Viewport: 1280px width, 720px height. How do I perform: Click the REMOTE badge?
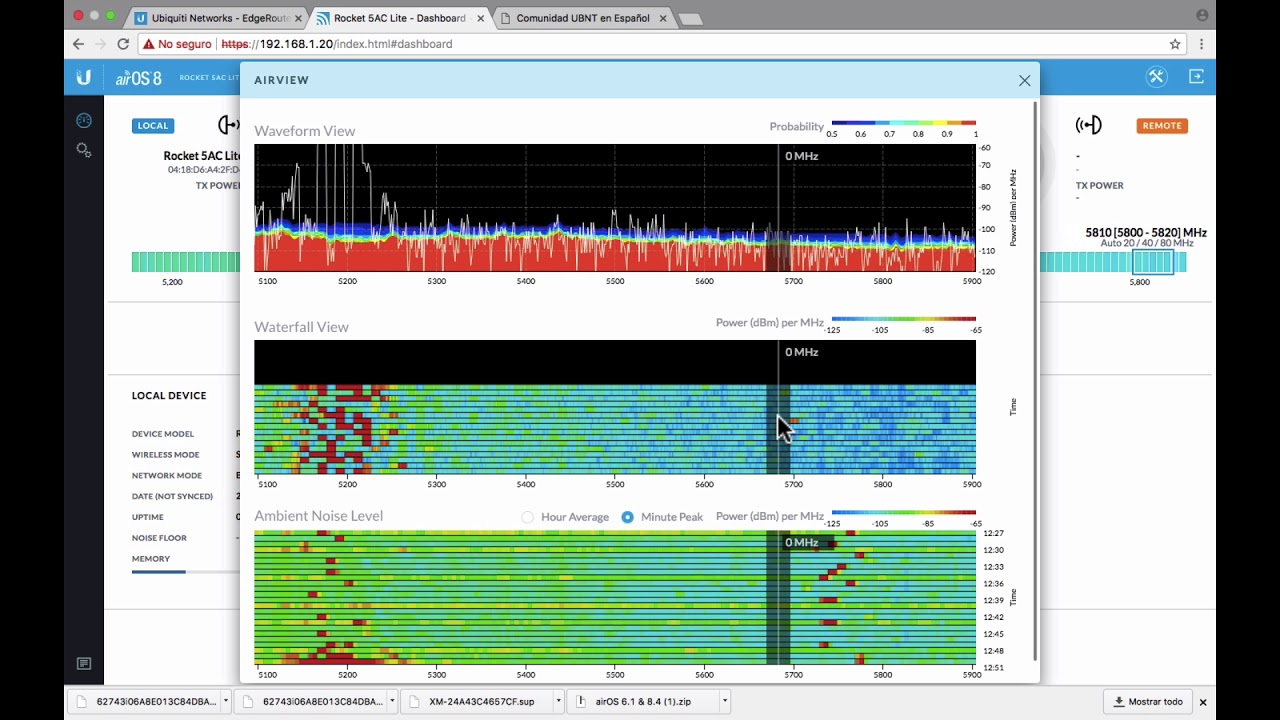(1162, 125)
